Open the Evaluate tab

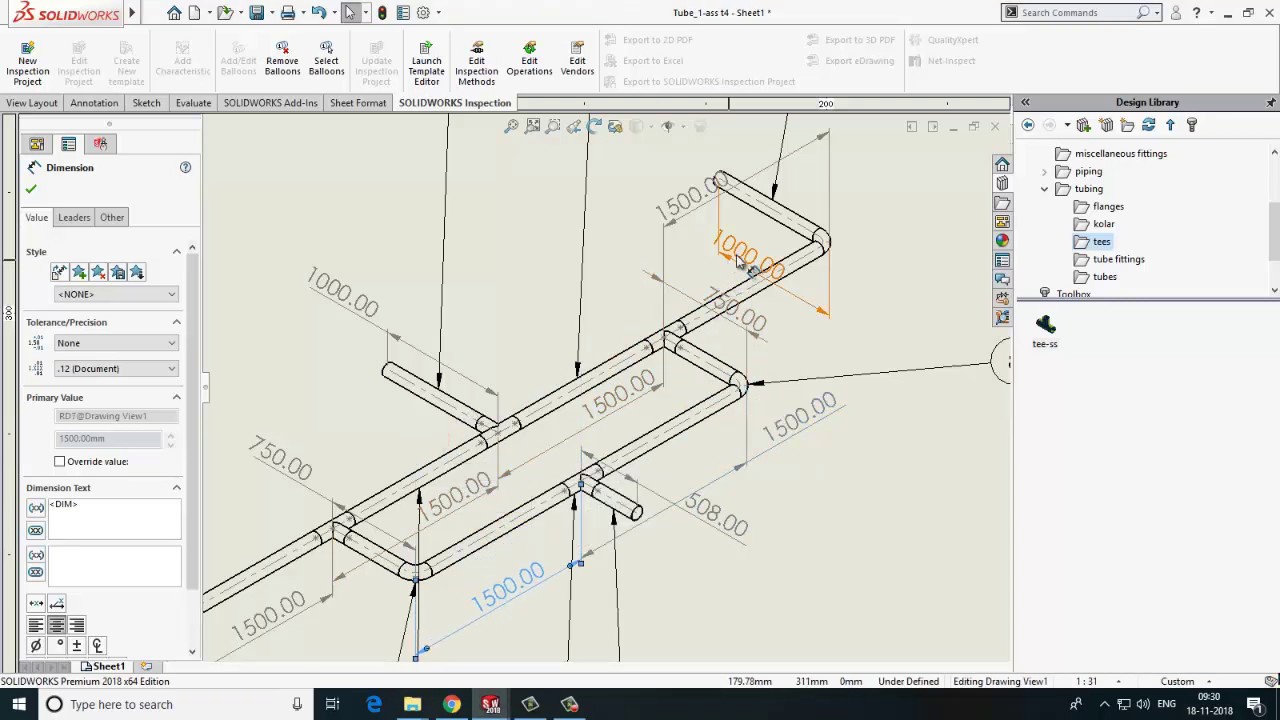point(193,103)
